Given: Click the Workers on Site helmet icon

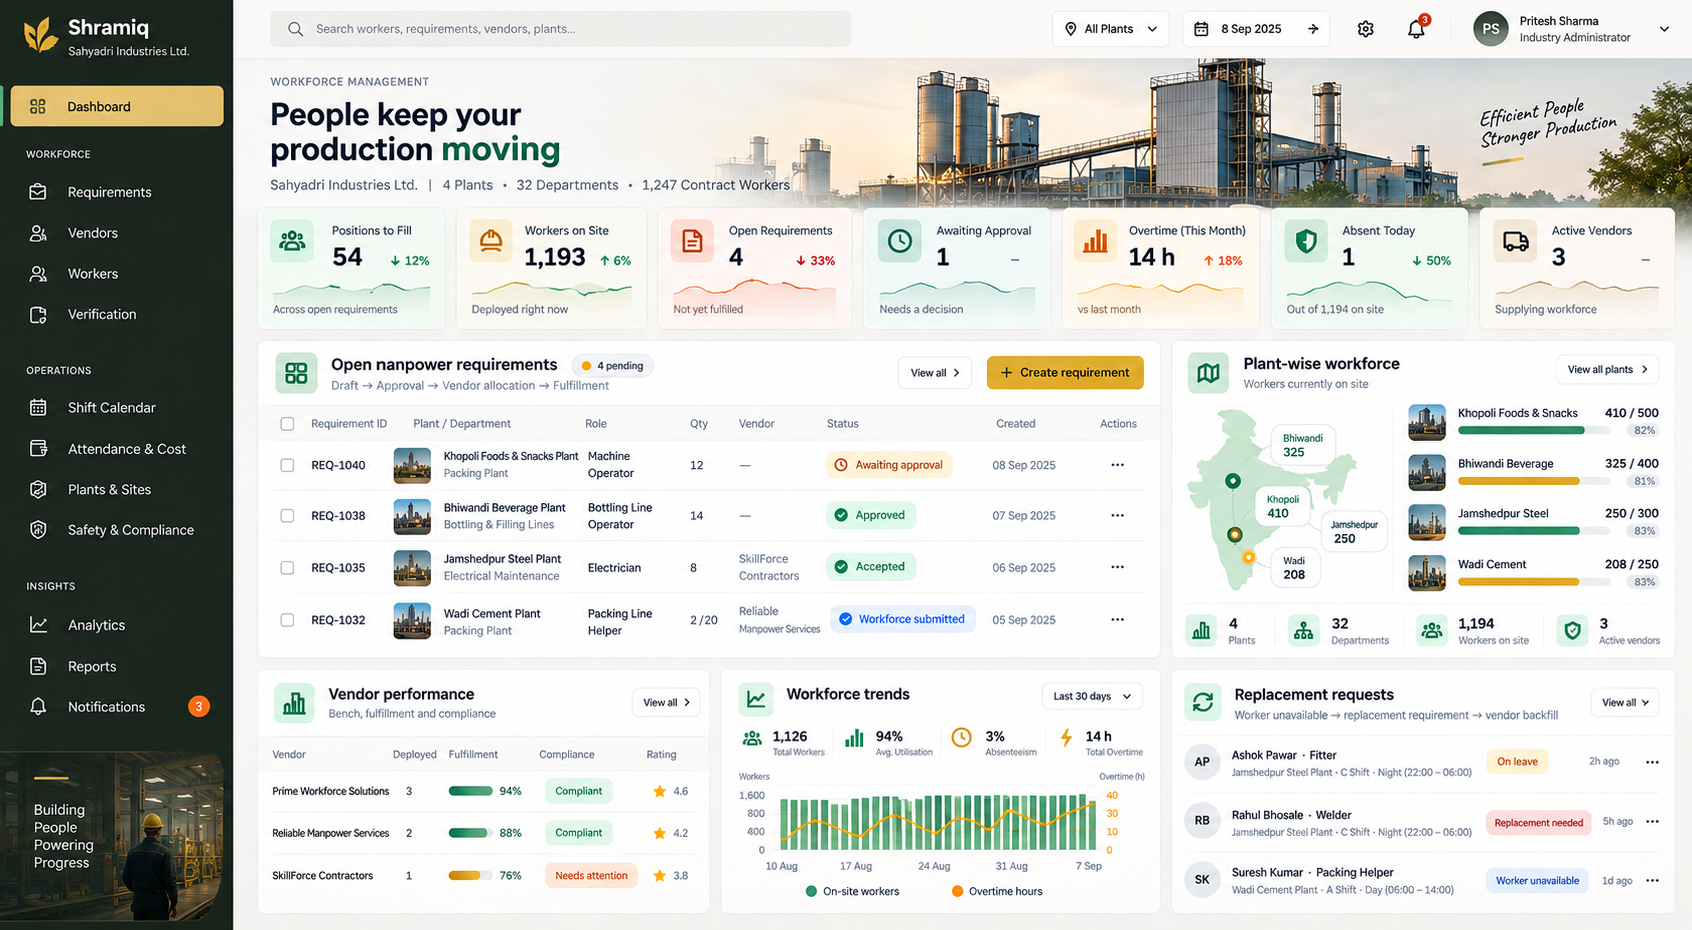Looking at the screenshot, I should [x=491, y=241].
